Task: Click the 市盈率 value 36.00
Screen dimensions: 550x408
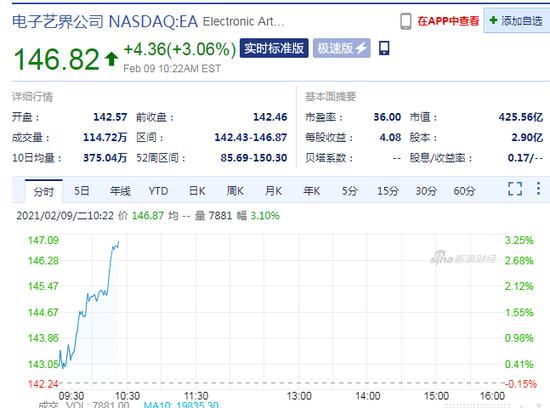Action: tap(387, 117)
